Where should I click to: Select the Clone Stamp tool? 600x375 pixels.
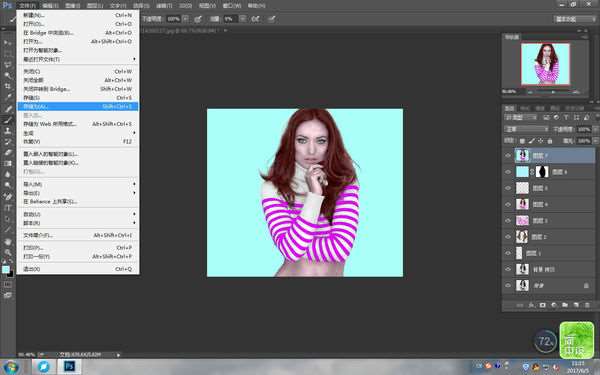click(8, 130)
